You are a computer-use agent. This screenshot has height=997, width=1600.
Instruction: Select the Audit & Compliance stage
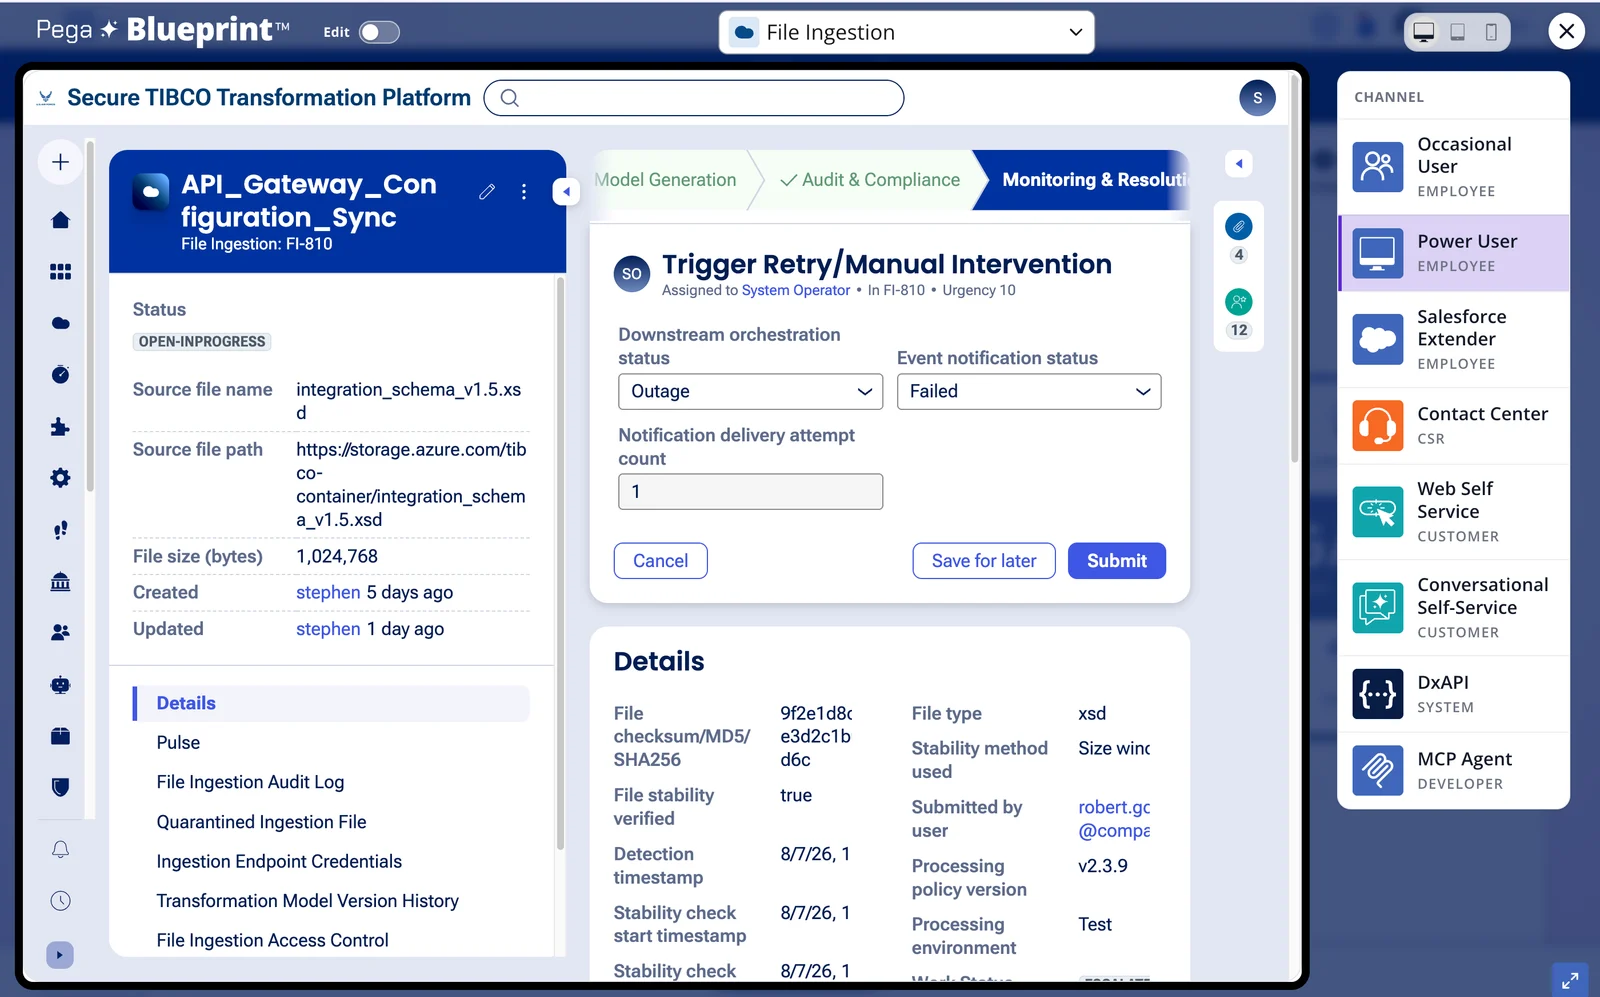pyautogui.click(x=870, y=180)
